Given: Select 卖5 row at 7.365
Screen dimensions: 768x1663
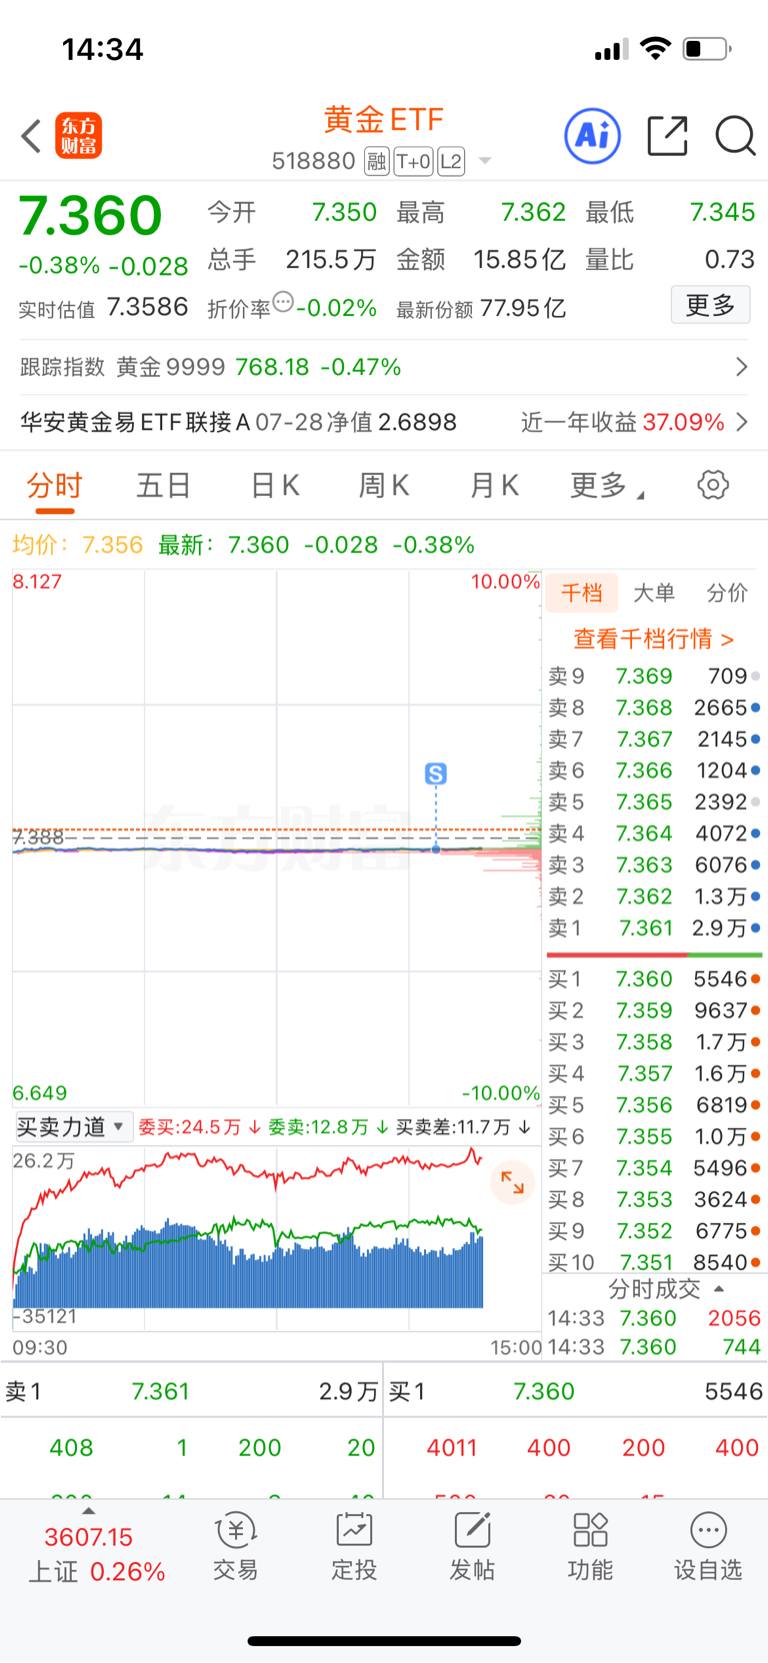Looking at the screenshot, I should [x=654, y=802].
